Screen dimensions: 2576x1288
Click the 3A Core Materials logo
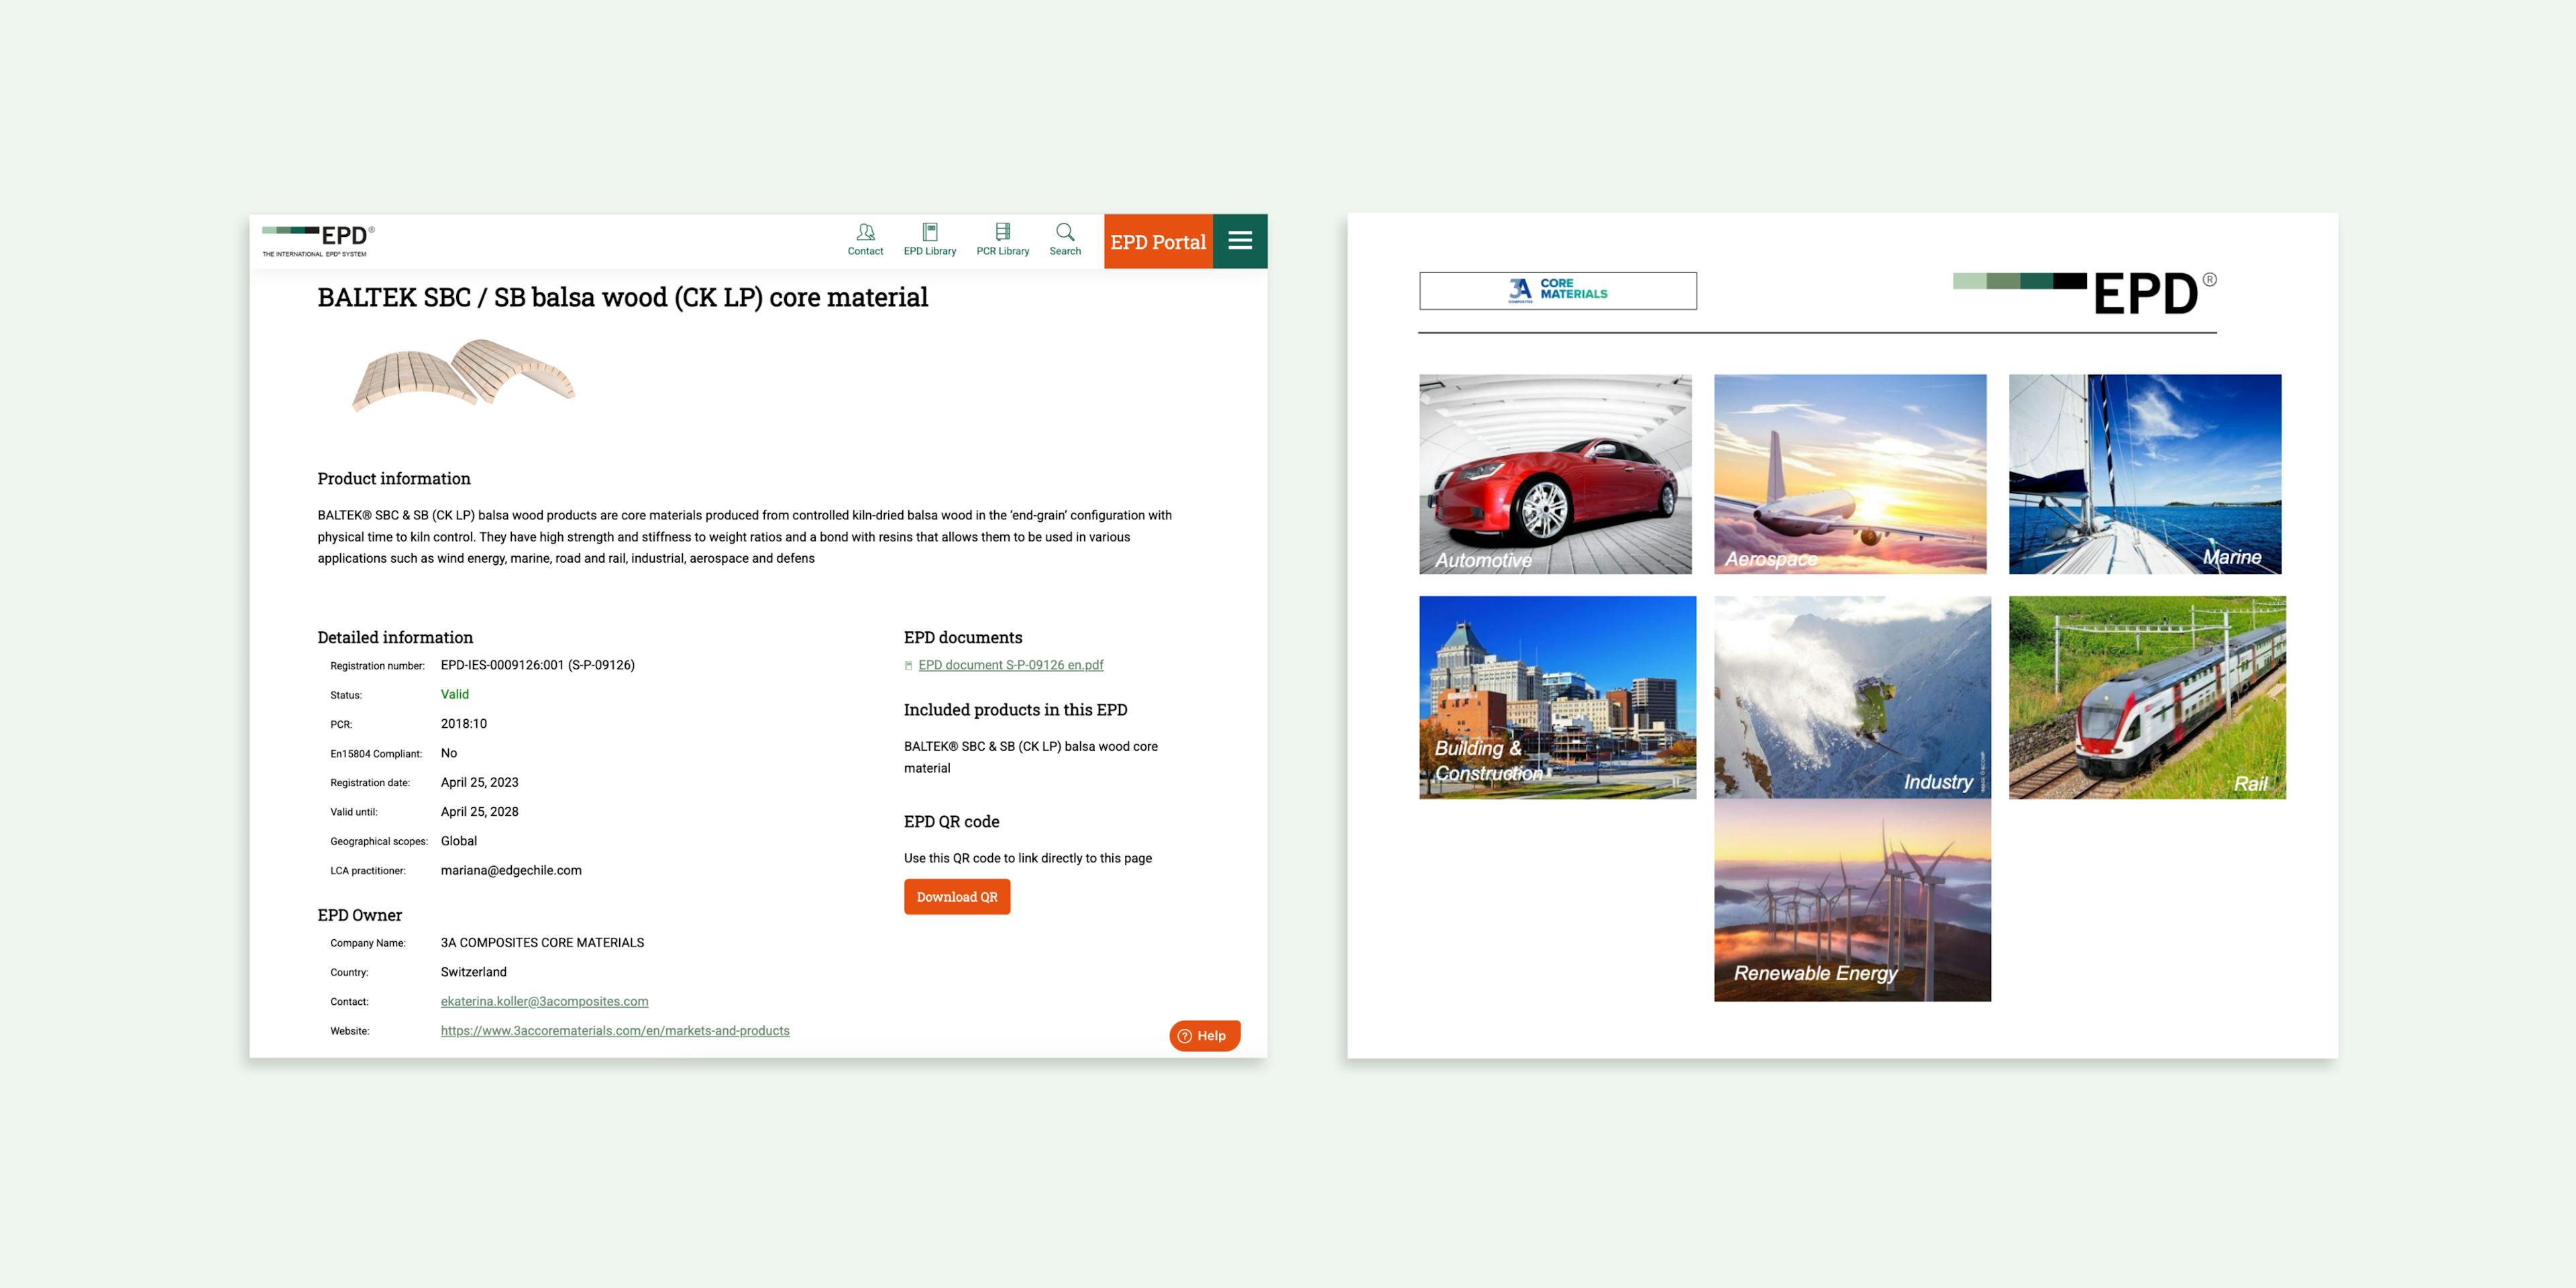[1557, 291]
